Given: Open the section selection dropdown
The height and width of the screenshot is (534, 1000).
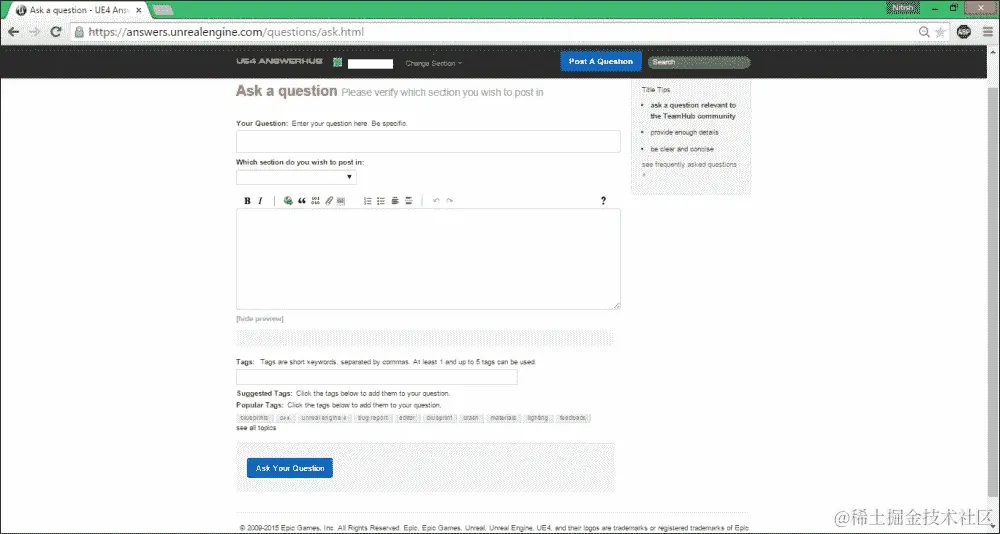Looking at the screenshot, I should 296,177.
